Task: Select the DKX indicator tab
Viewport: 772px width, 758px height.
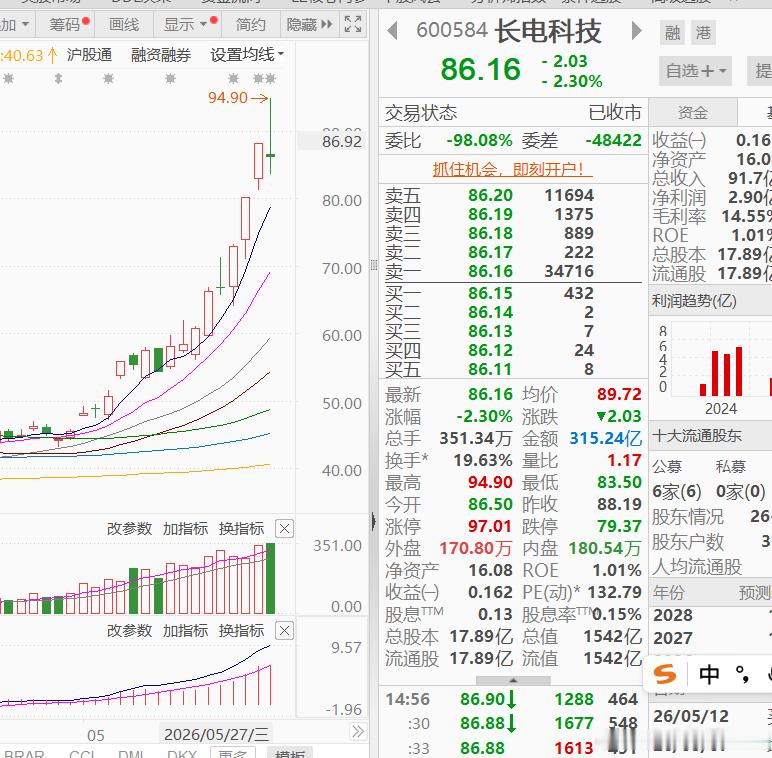Action: tap(182, 754)
